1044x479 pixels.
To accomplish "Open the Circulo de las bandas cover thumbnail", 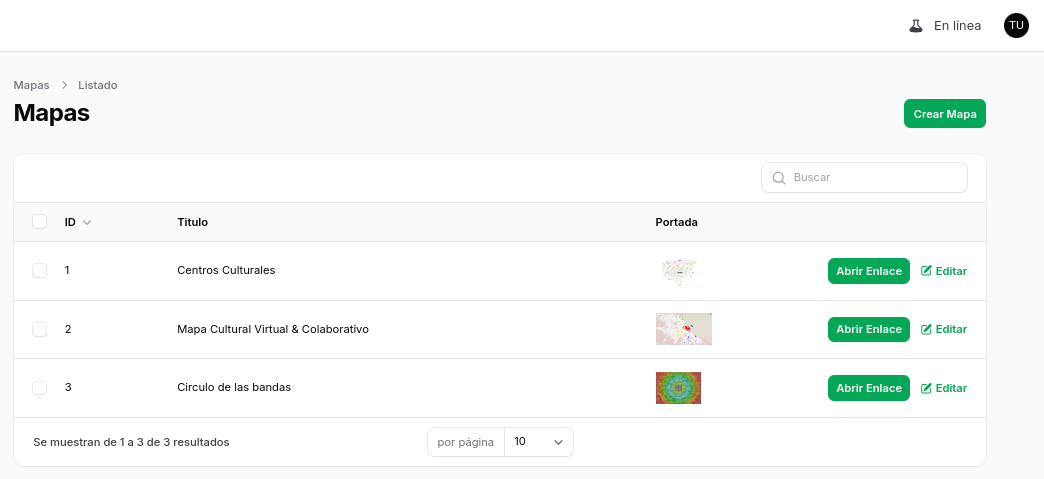I will (x=678, y=388).
